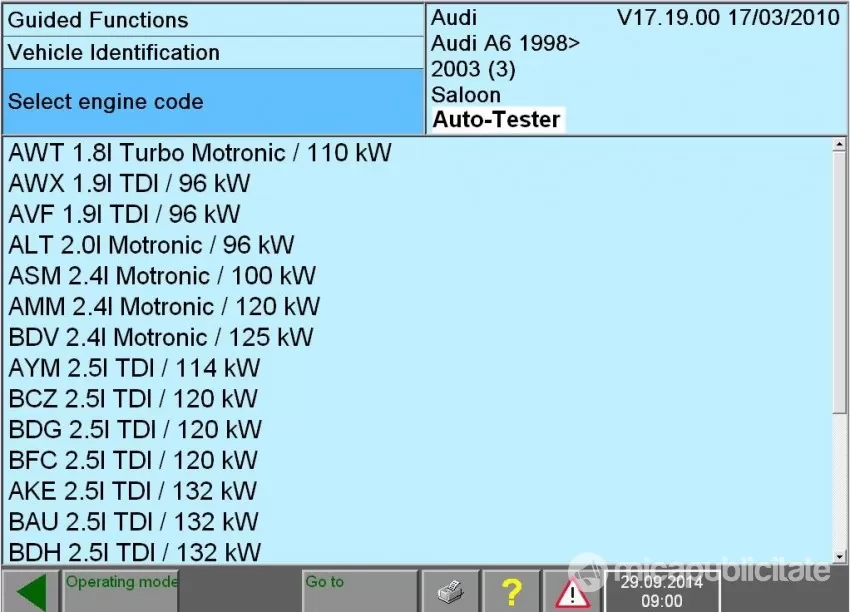
Task: Click the scroll down arrow of the engine list
Action: pos(839,557)
